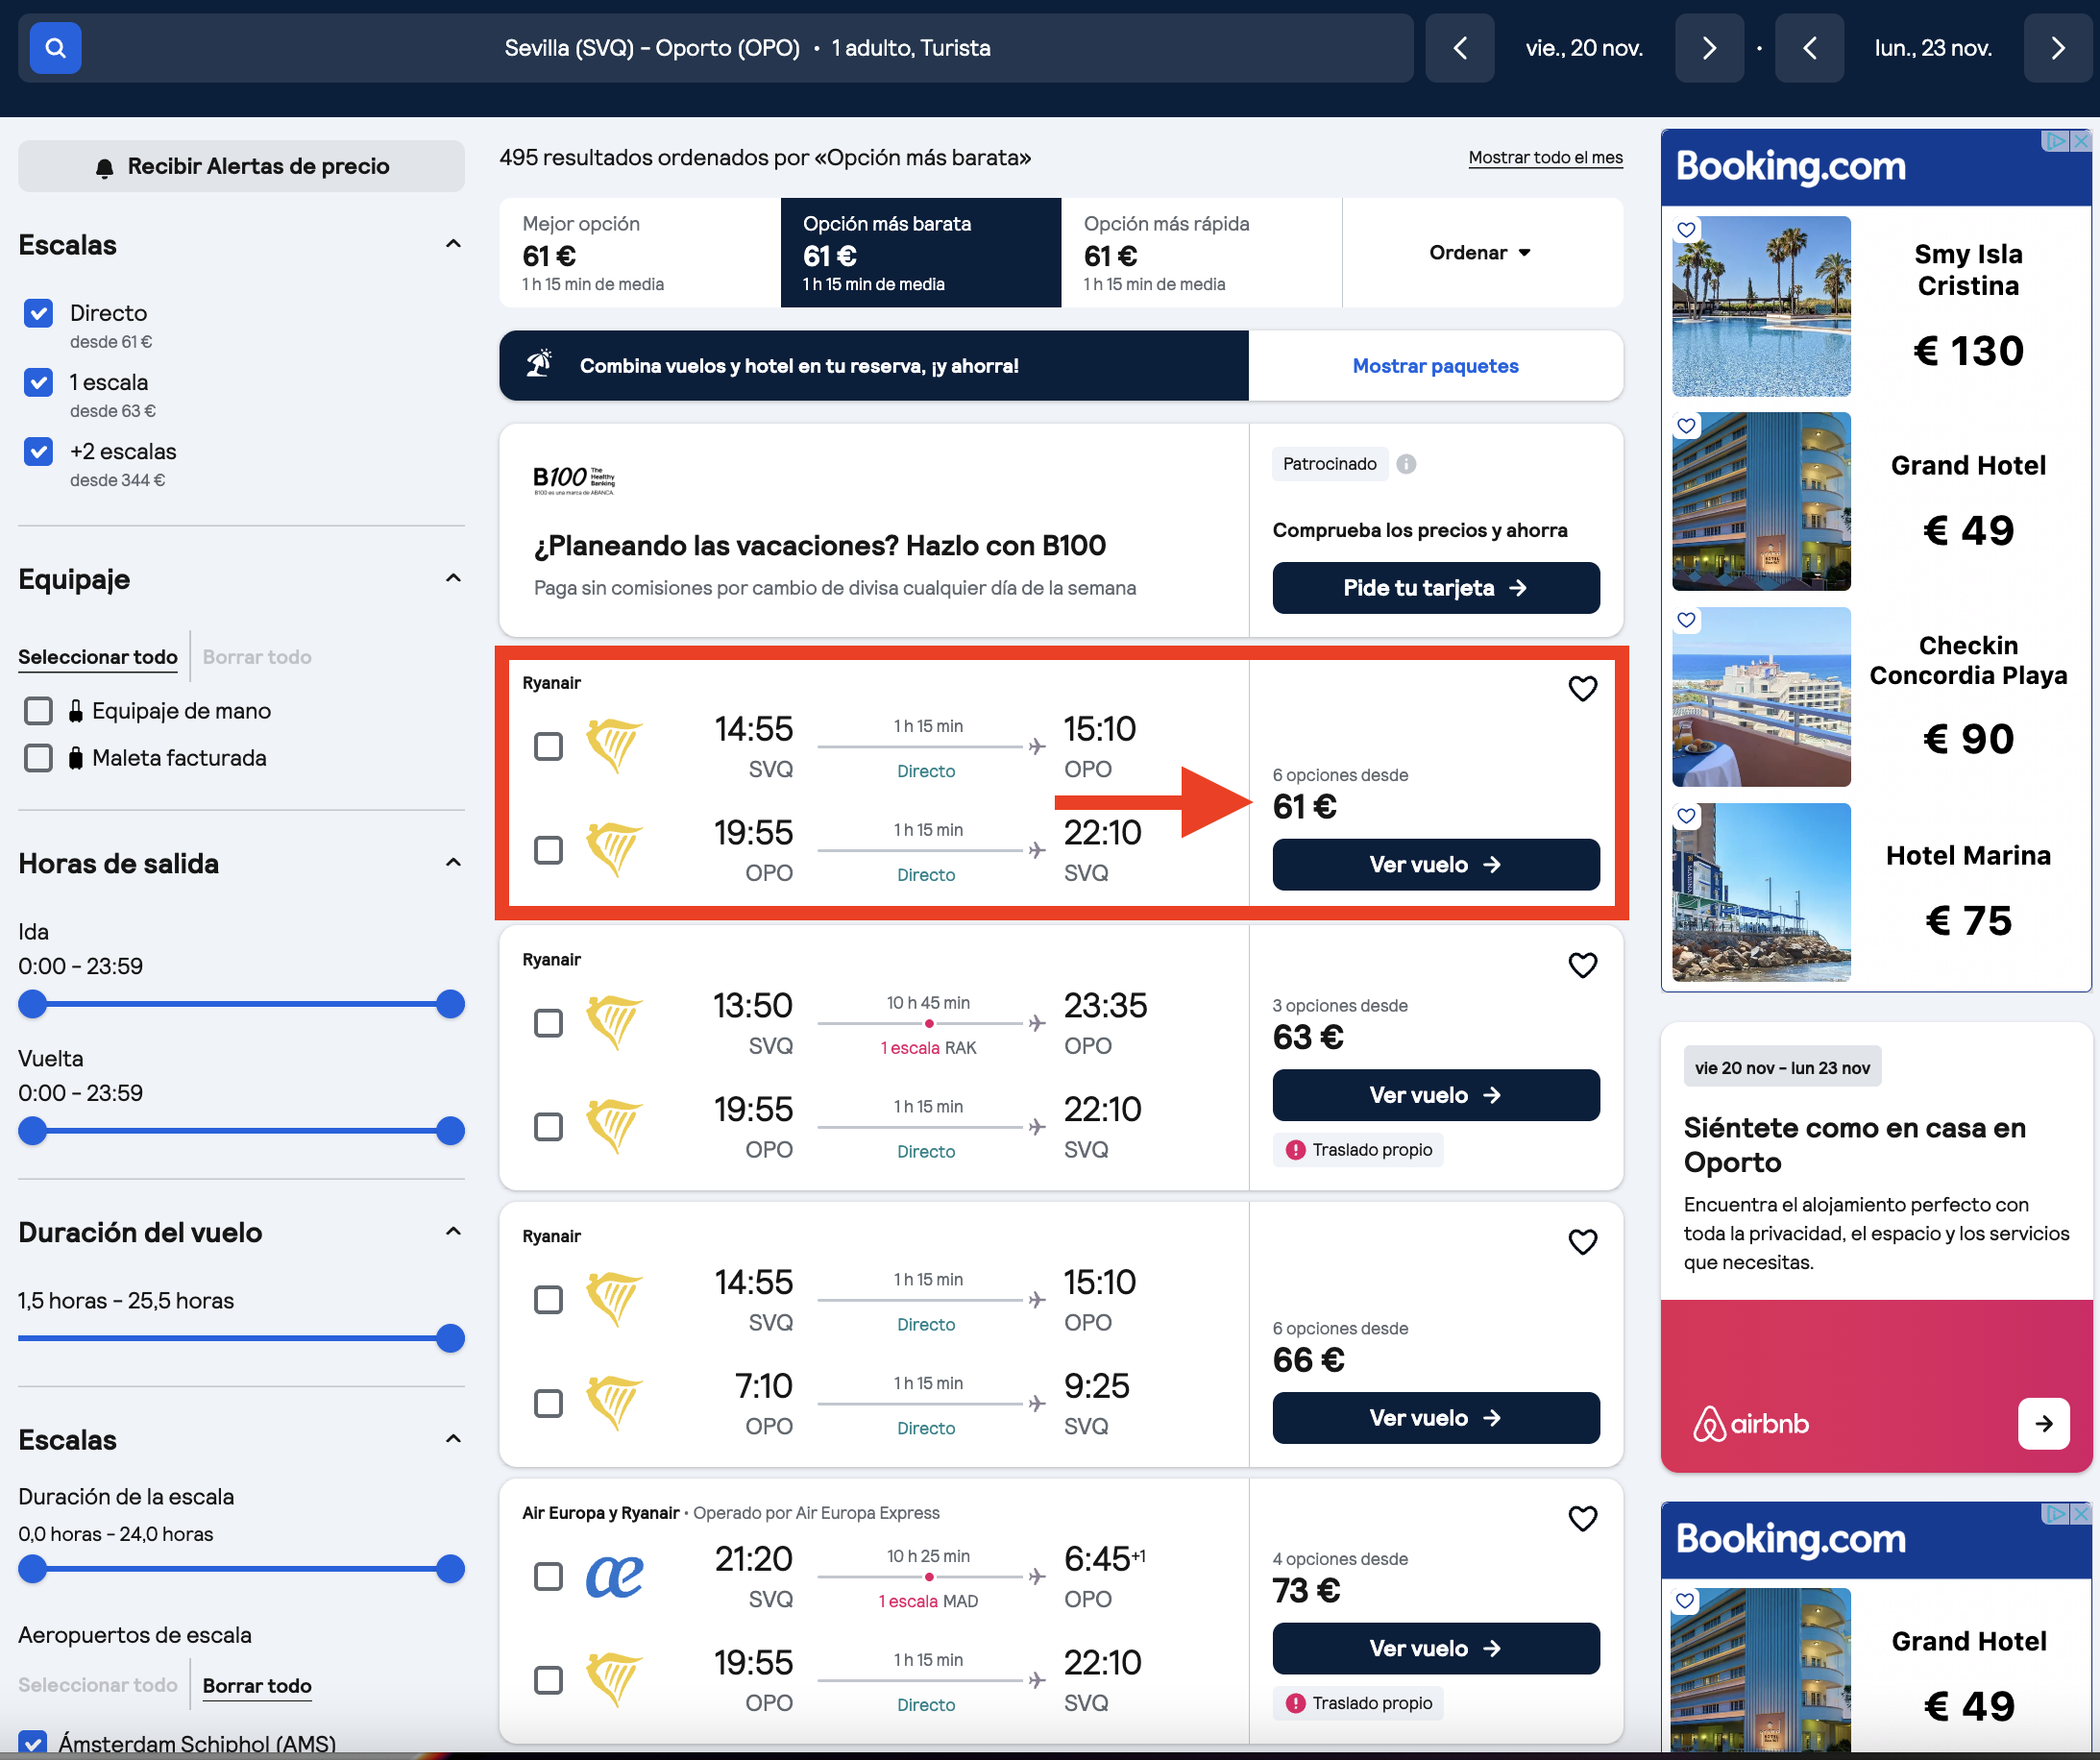This screenshot has width=2100, height=1760.
Task: Open Mostrar todo el mes link
Action: click(1545, 158)
